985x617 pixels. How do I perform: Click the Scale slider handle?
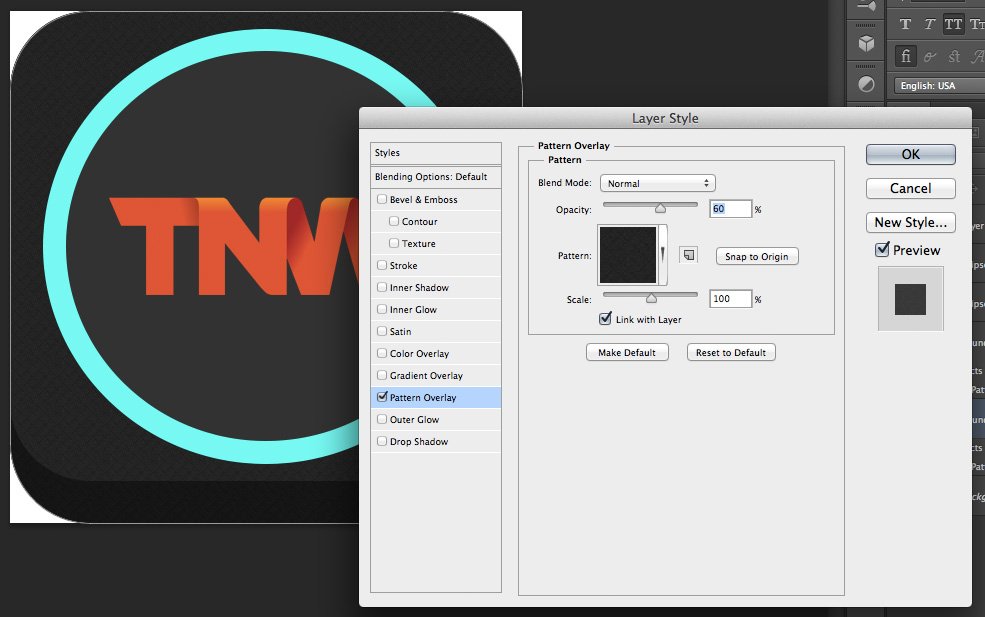[651, 298]
